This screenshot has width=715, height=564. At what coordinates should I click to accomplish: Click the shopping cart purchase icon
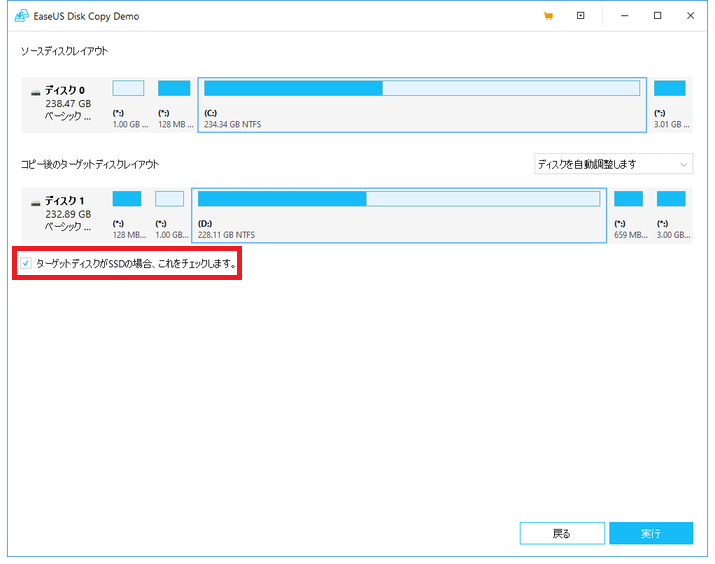(x=547, y=16)
